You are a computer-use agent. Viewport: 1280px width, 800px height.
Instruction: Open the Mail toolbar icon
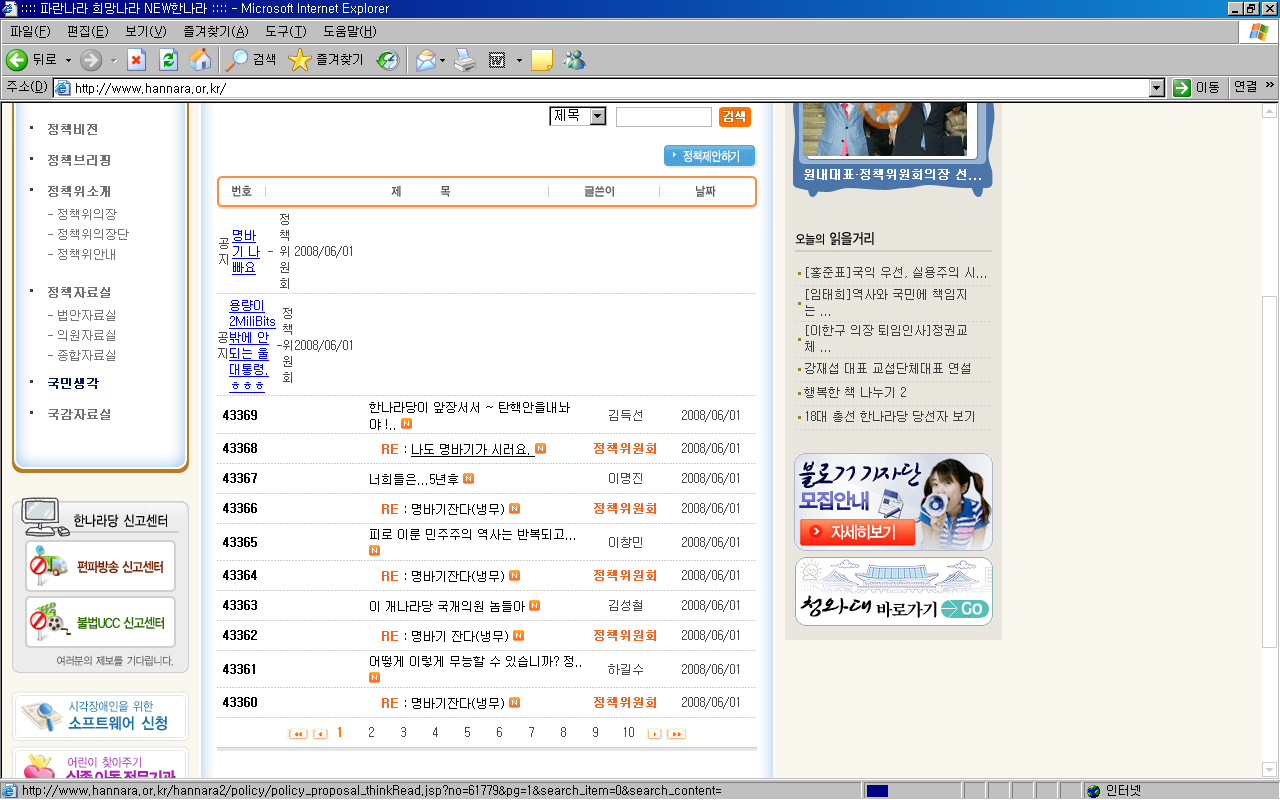[426, 60]
